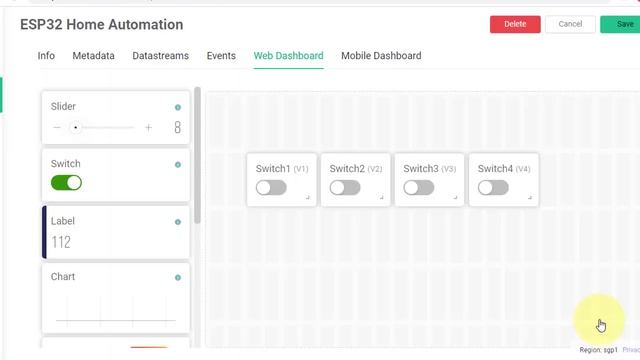Toggle the Switch2 (V2) switch
Screen dimensions: 640x360
coord(345,188)
